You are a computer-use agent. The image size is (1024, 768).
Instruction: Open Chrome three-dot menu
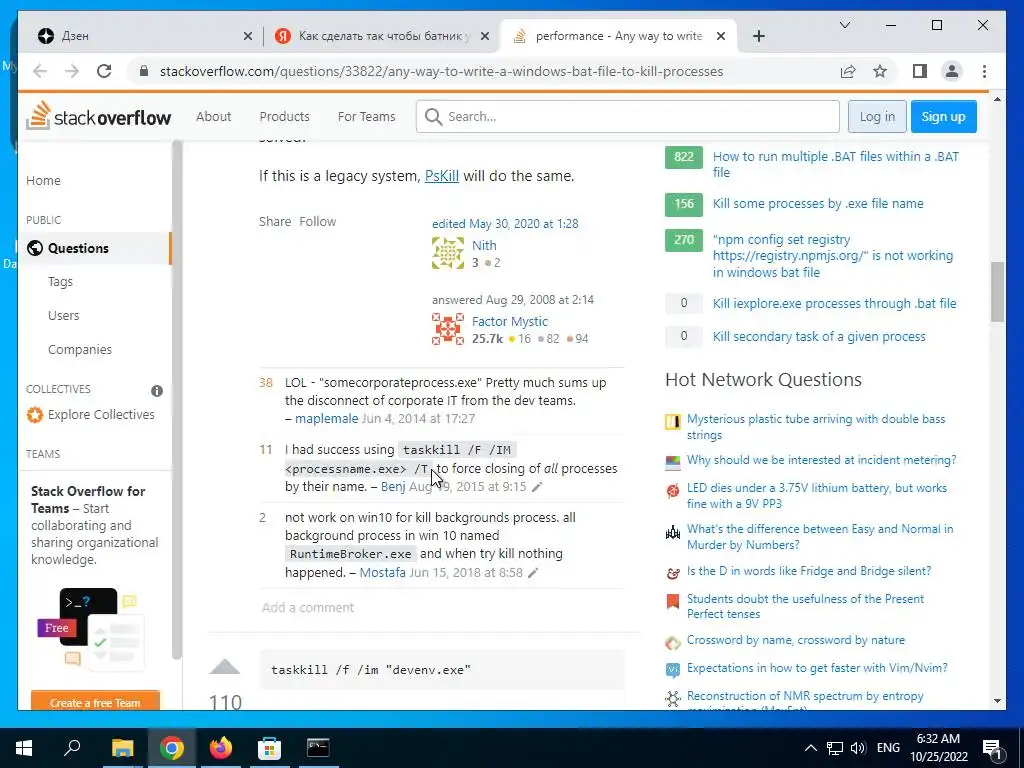point(984,71)
